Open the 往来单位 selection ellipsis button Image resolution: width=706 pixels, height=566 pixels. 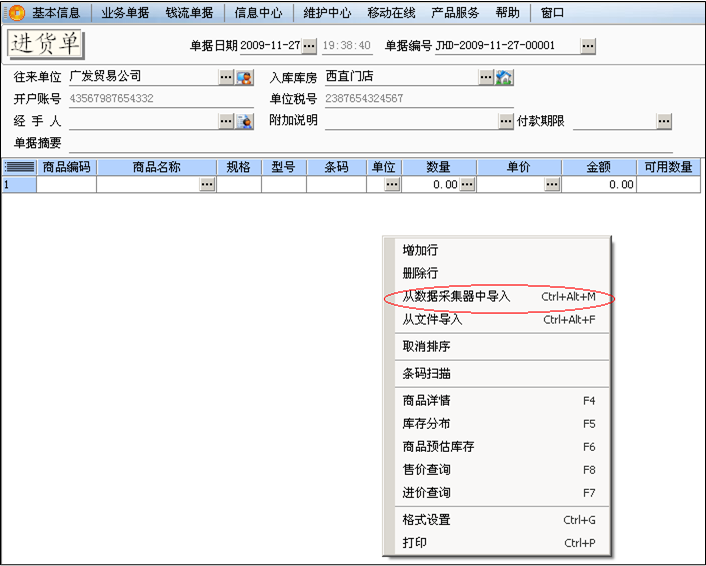tap(226, 77)
